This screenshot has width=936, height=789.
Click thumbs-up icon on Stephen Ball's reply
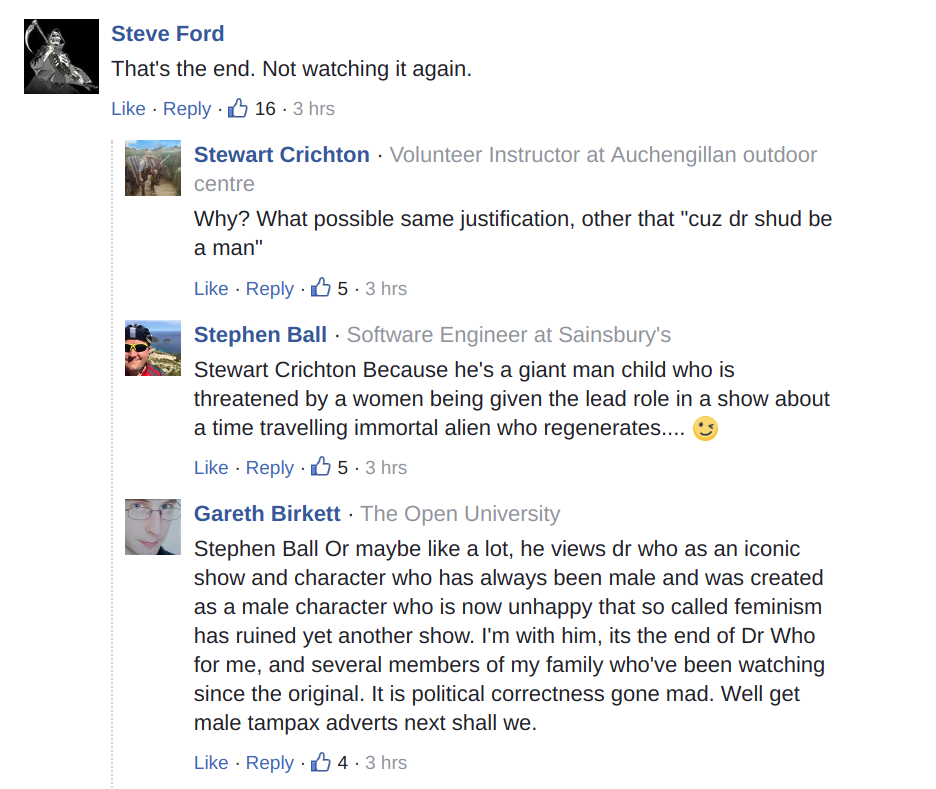pos(321,467)
